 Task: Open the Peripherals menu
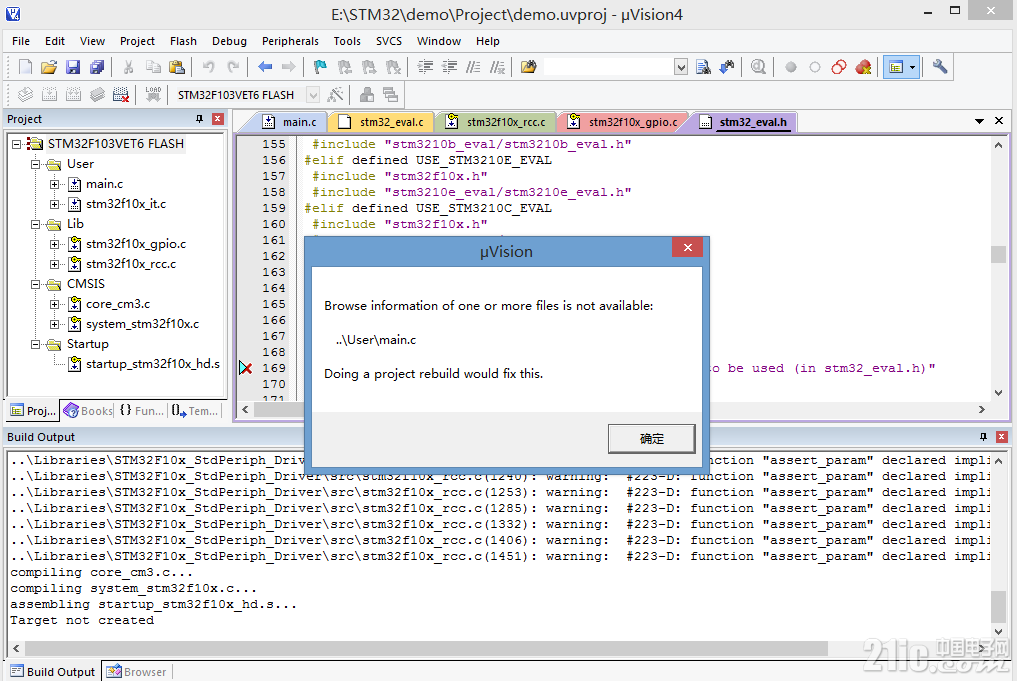point(290,41)
